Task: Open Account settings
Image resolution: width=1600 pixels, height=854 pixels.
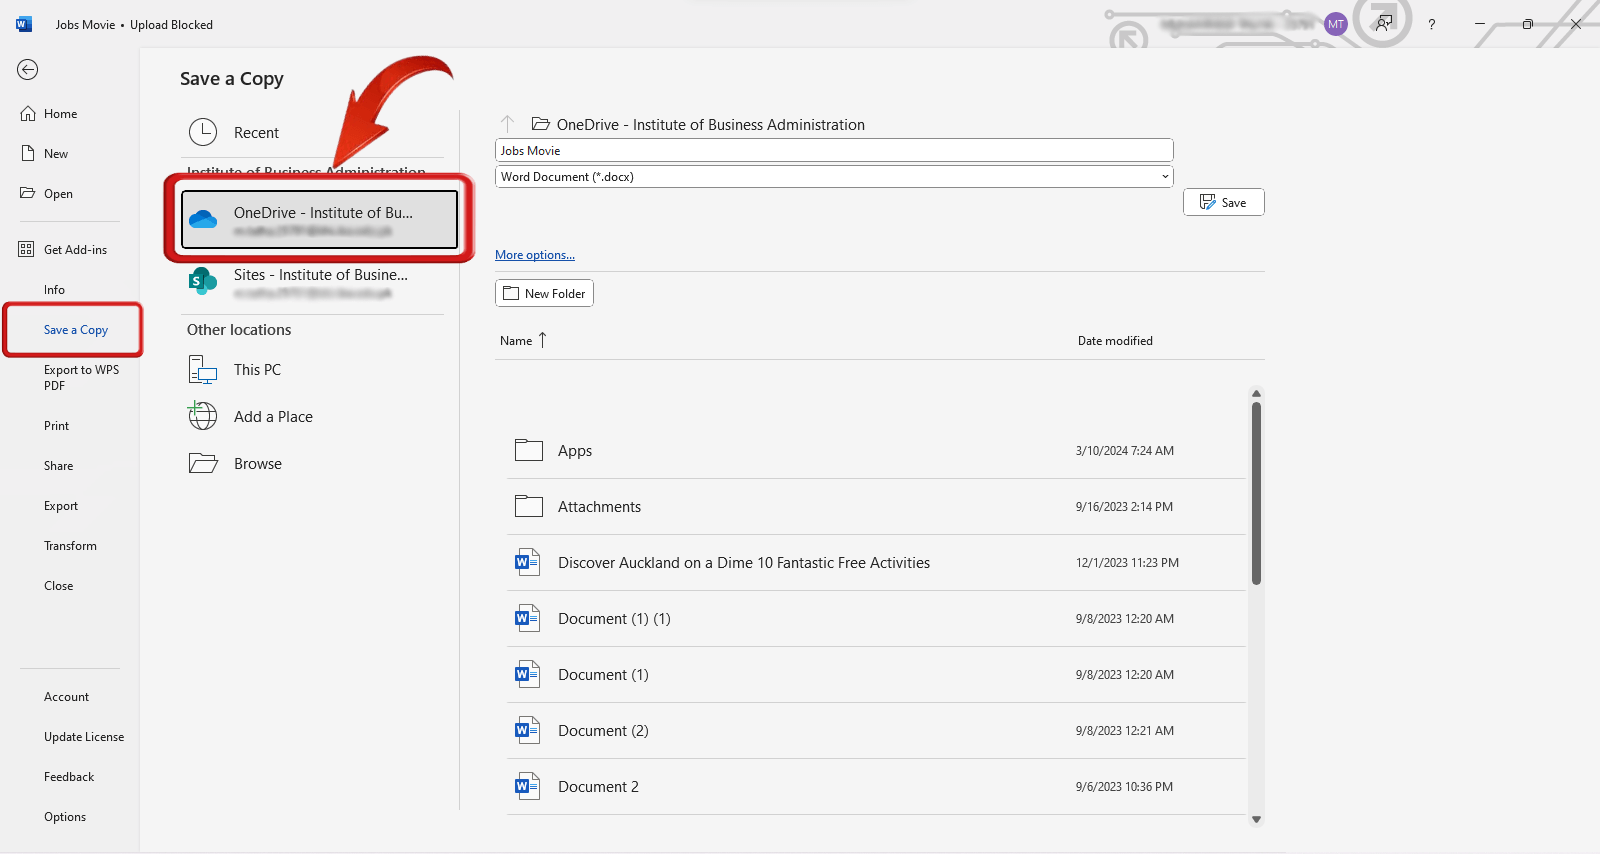Action: click(67, 697)
